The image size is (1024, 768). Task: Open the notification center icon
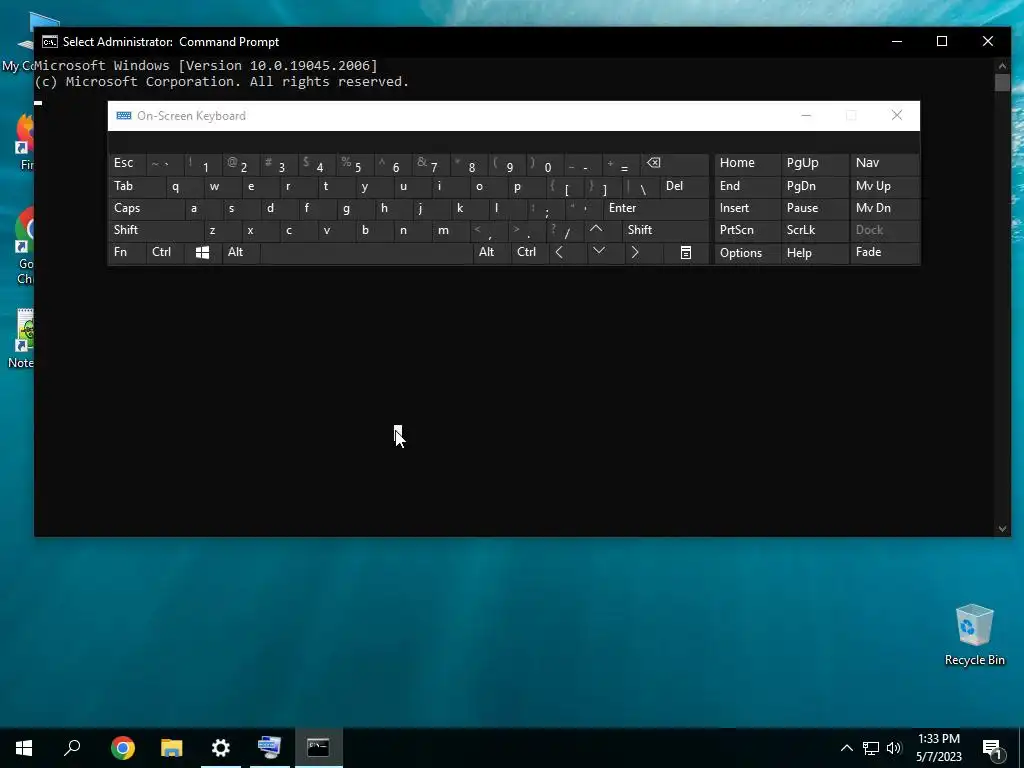coord(992,749)
